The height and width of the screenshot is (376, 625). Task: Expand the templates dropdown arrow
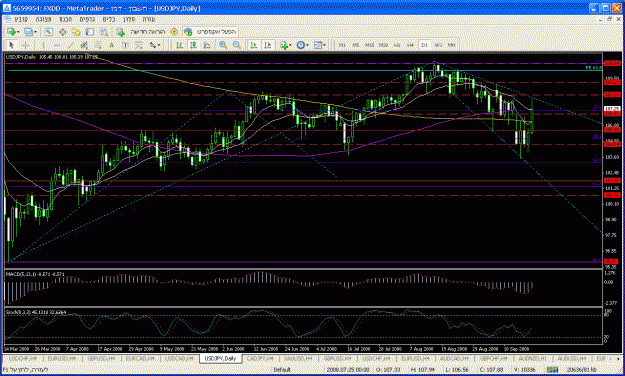click(x=324, y=45)
